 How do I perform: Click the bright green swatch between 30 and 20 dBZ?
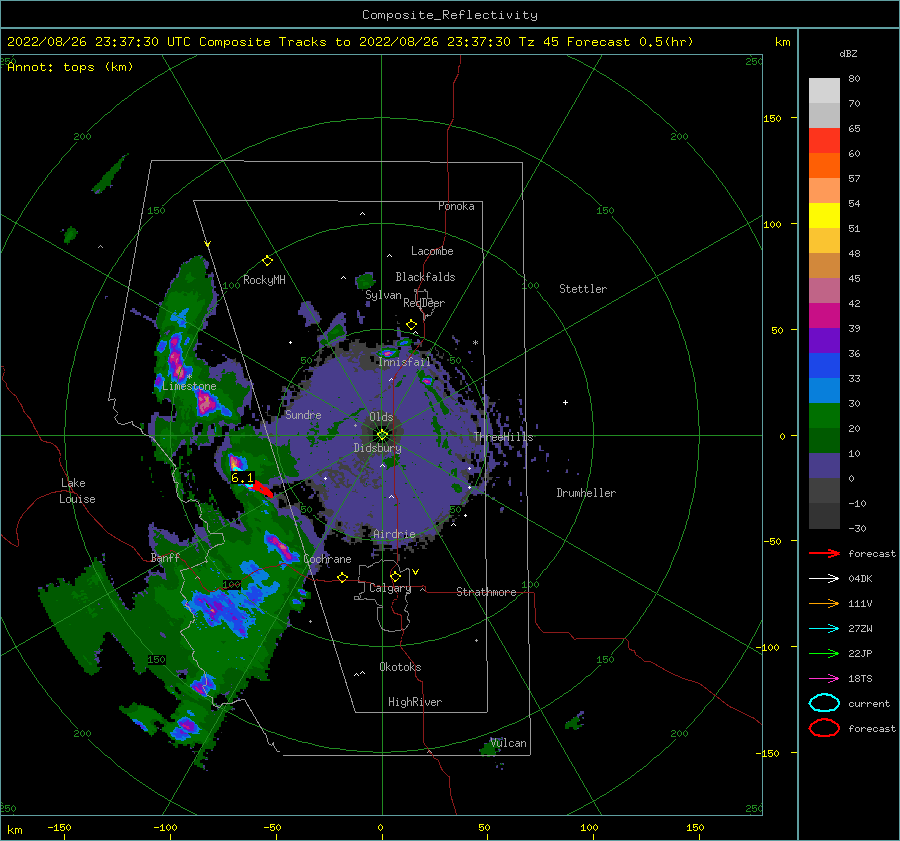pos(824,416)
